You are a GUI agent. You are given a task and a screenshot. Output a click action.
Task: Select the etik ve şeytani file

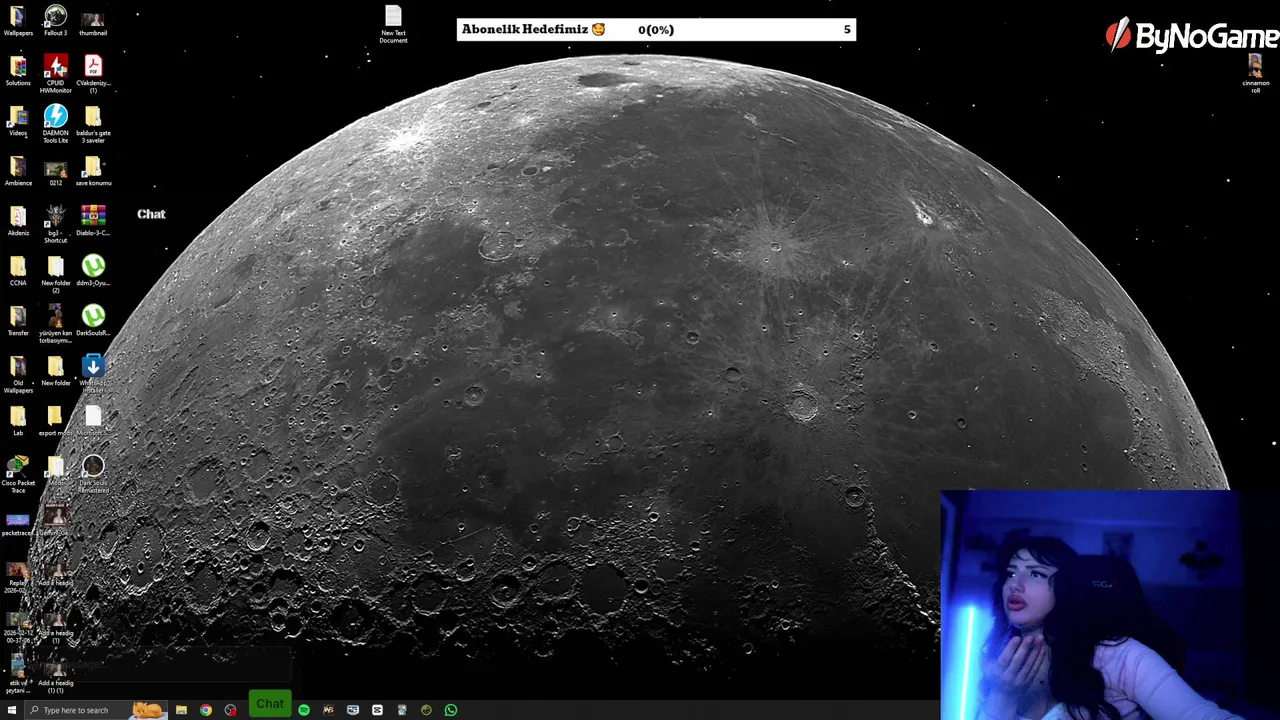click(x=18, y=674)
